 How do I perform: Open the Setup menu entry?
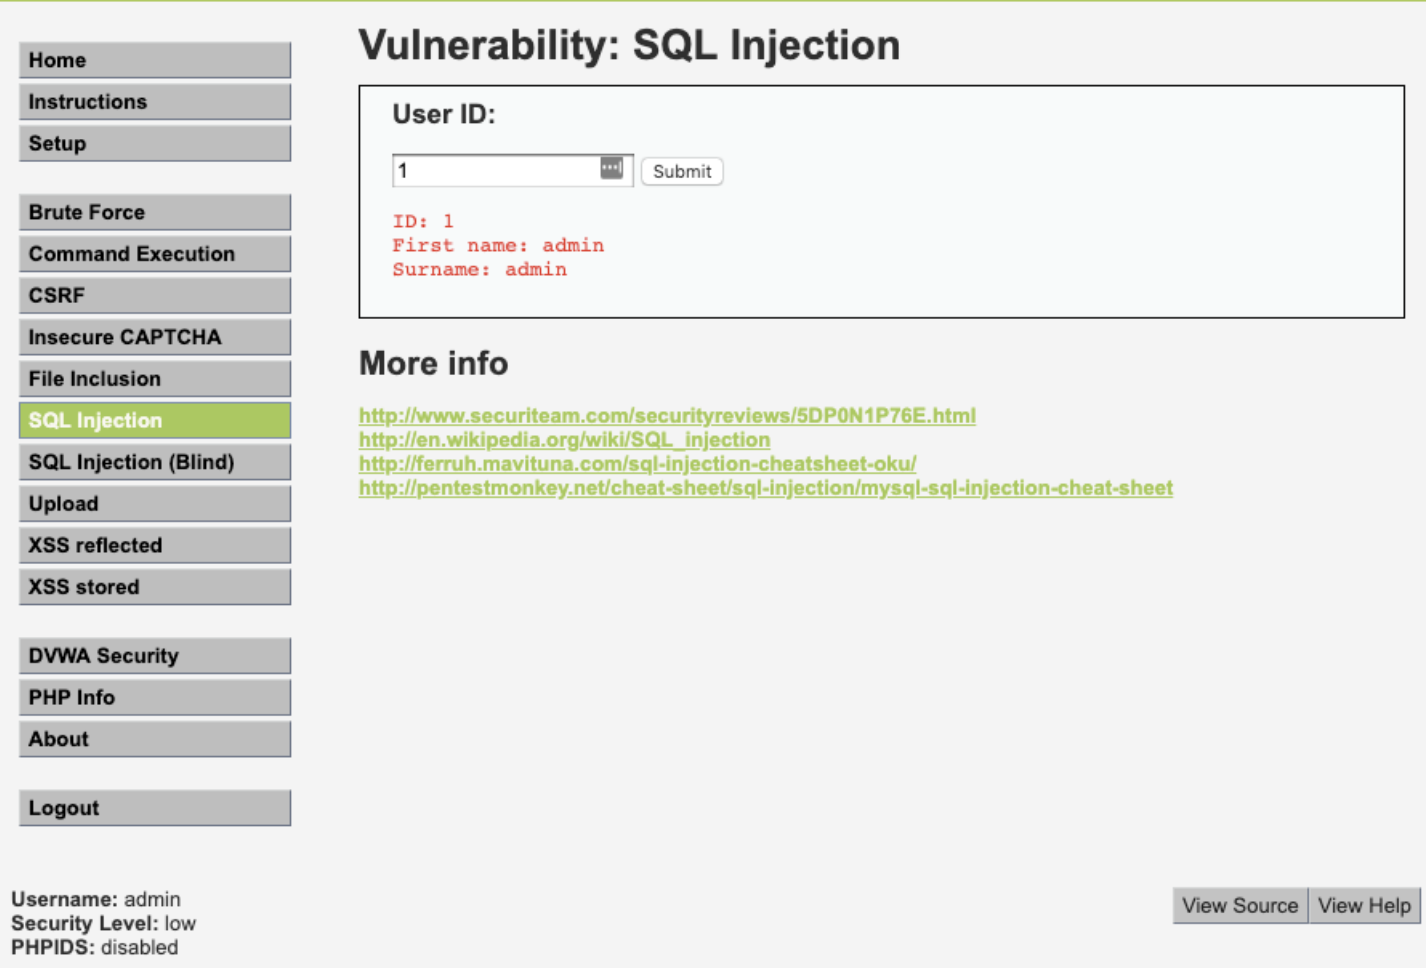pyautogui.click(x=154, y=143)
